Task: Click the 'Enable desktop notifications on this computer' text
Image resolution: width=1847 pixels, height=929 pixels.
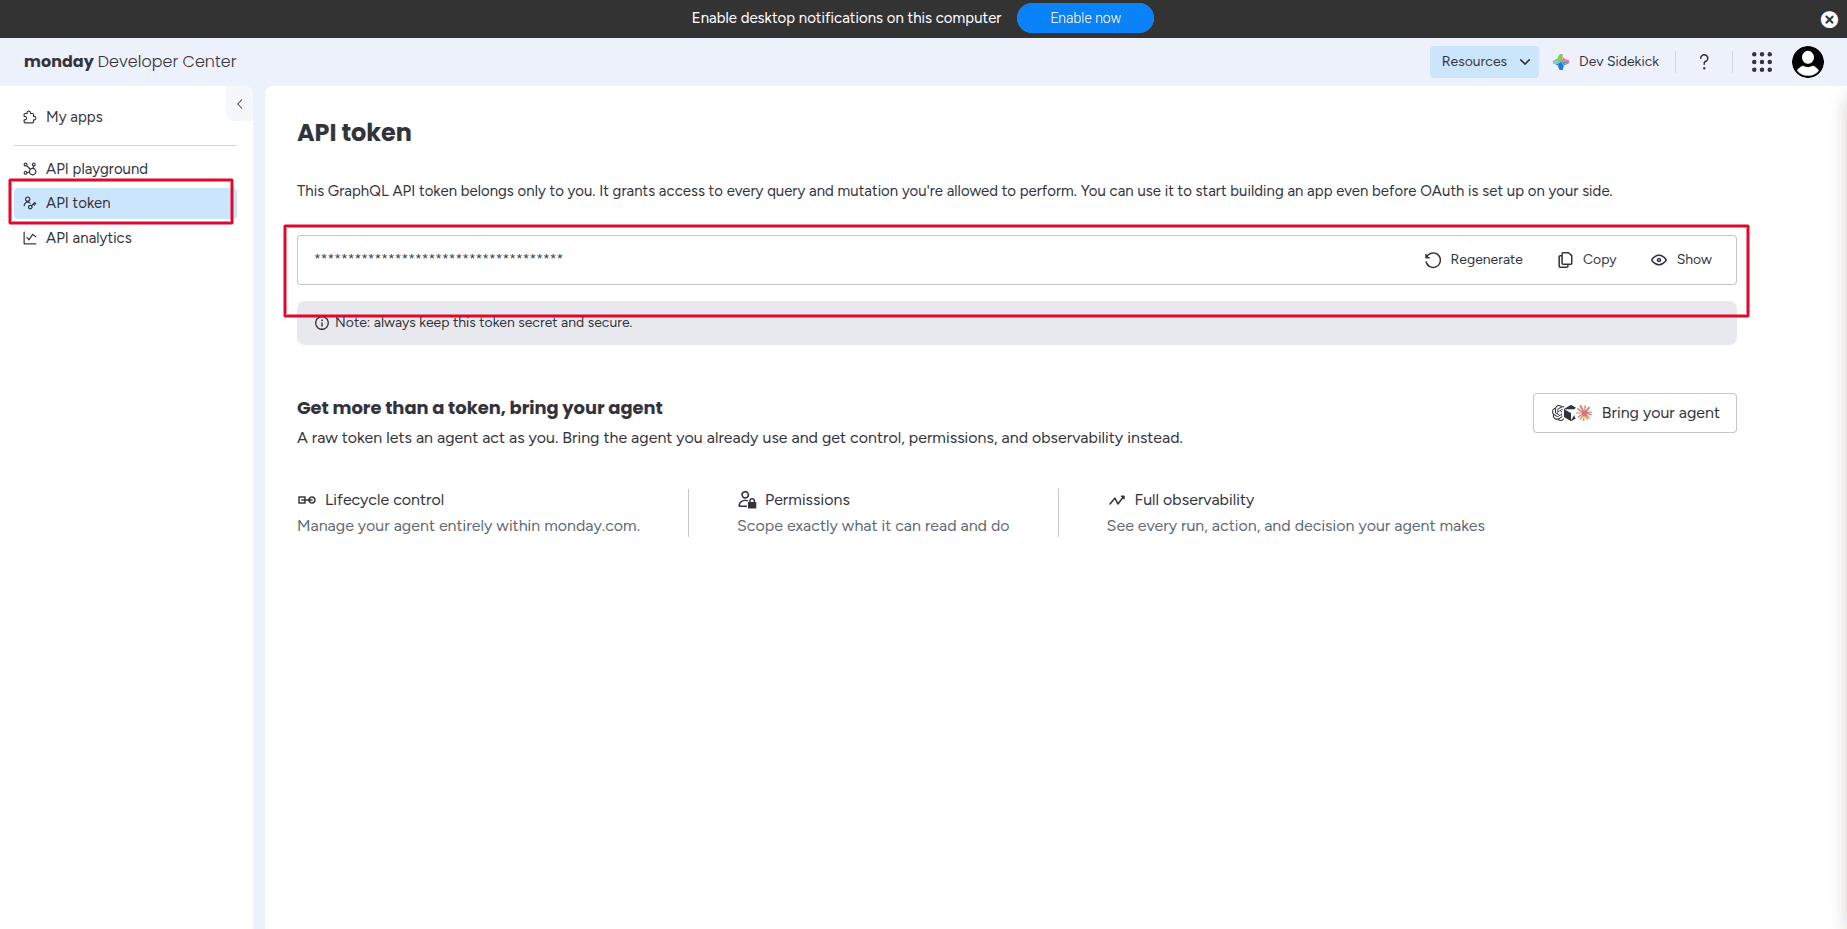Action: click(846, 18)
